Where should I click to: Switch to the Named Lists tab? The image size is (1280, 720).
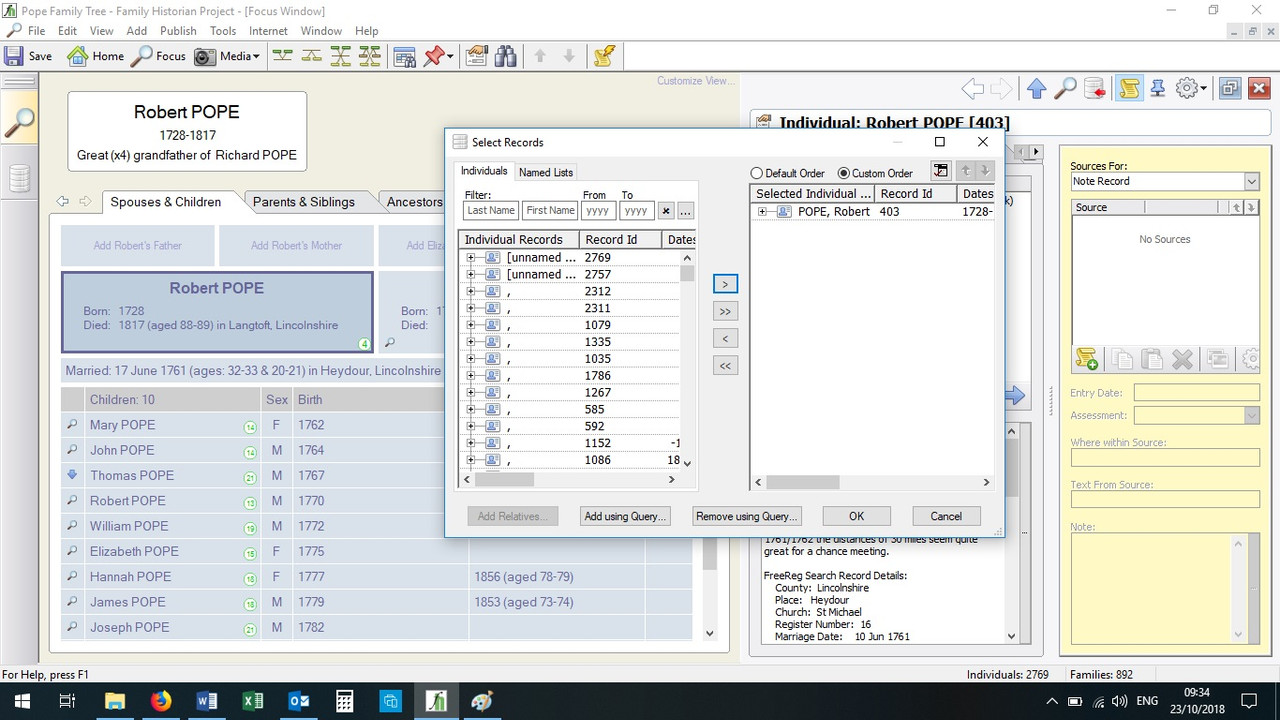pos(546,172)
